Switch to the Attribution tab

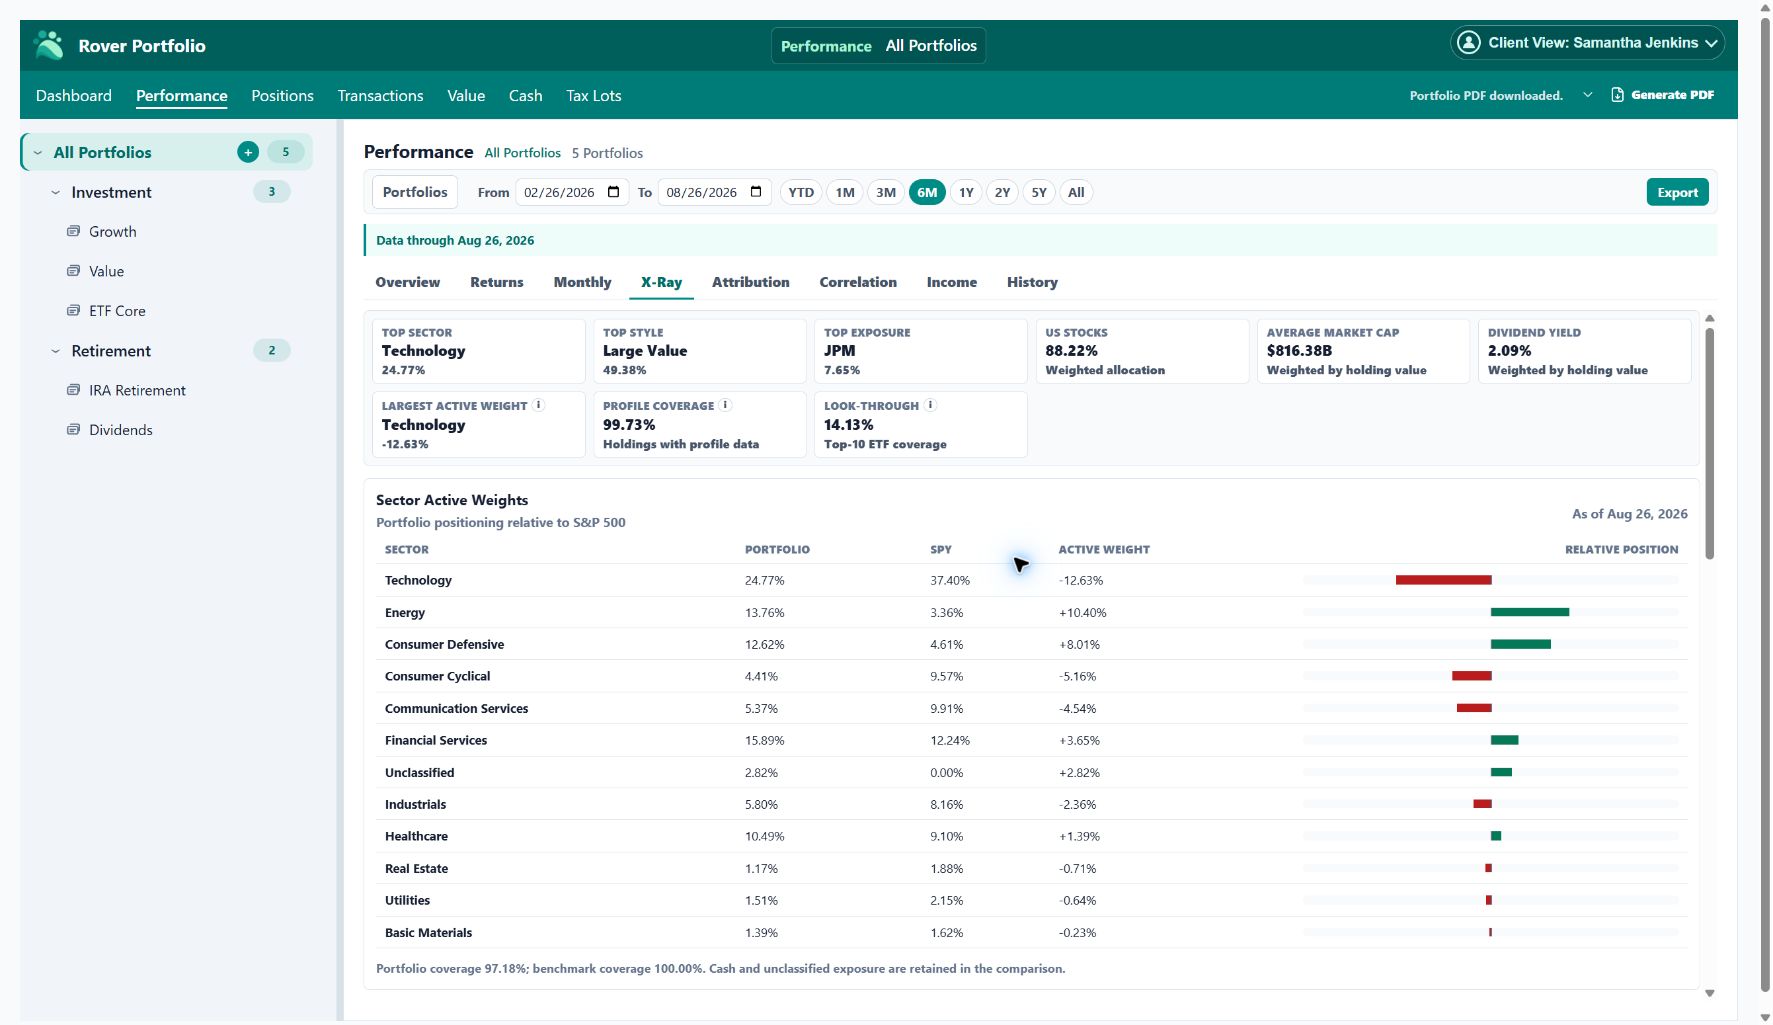(x=750, y=282)
